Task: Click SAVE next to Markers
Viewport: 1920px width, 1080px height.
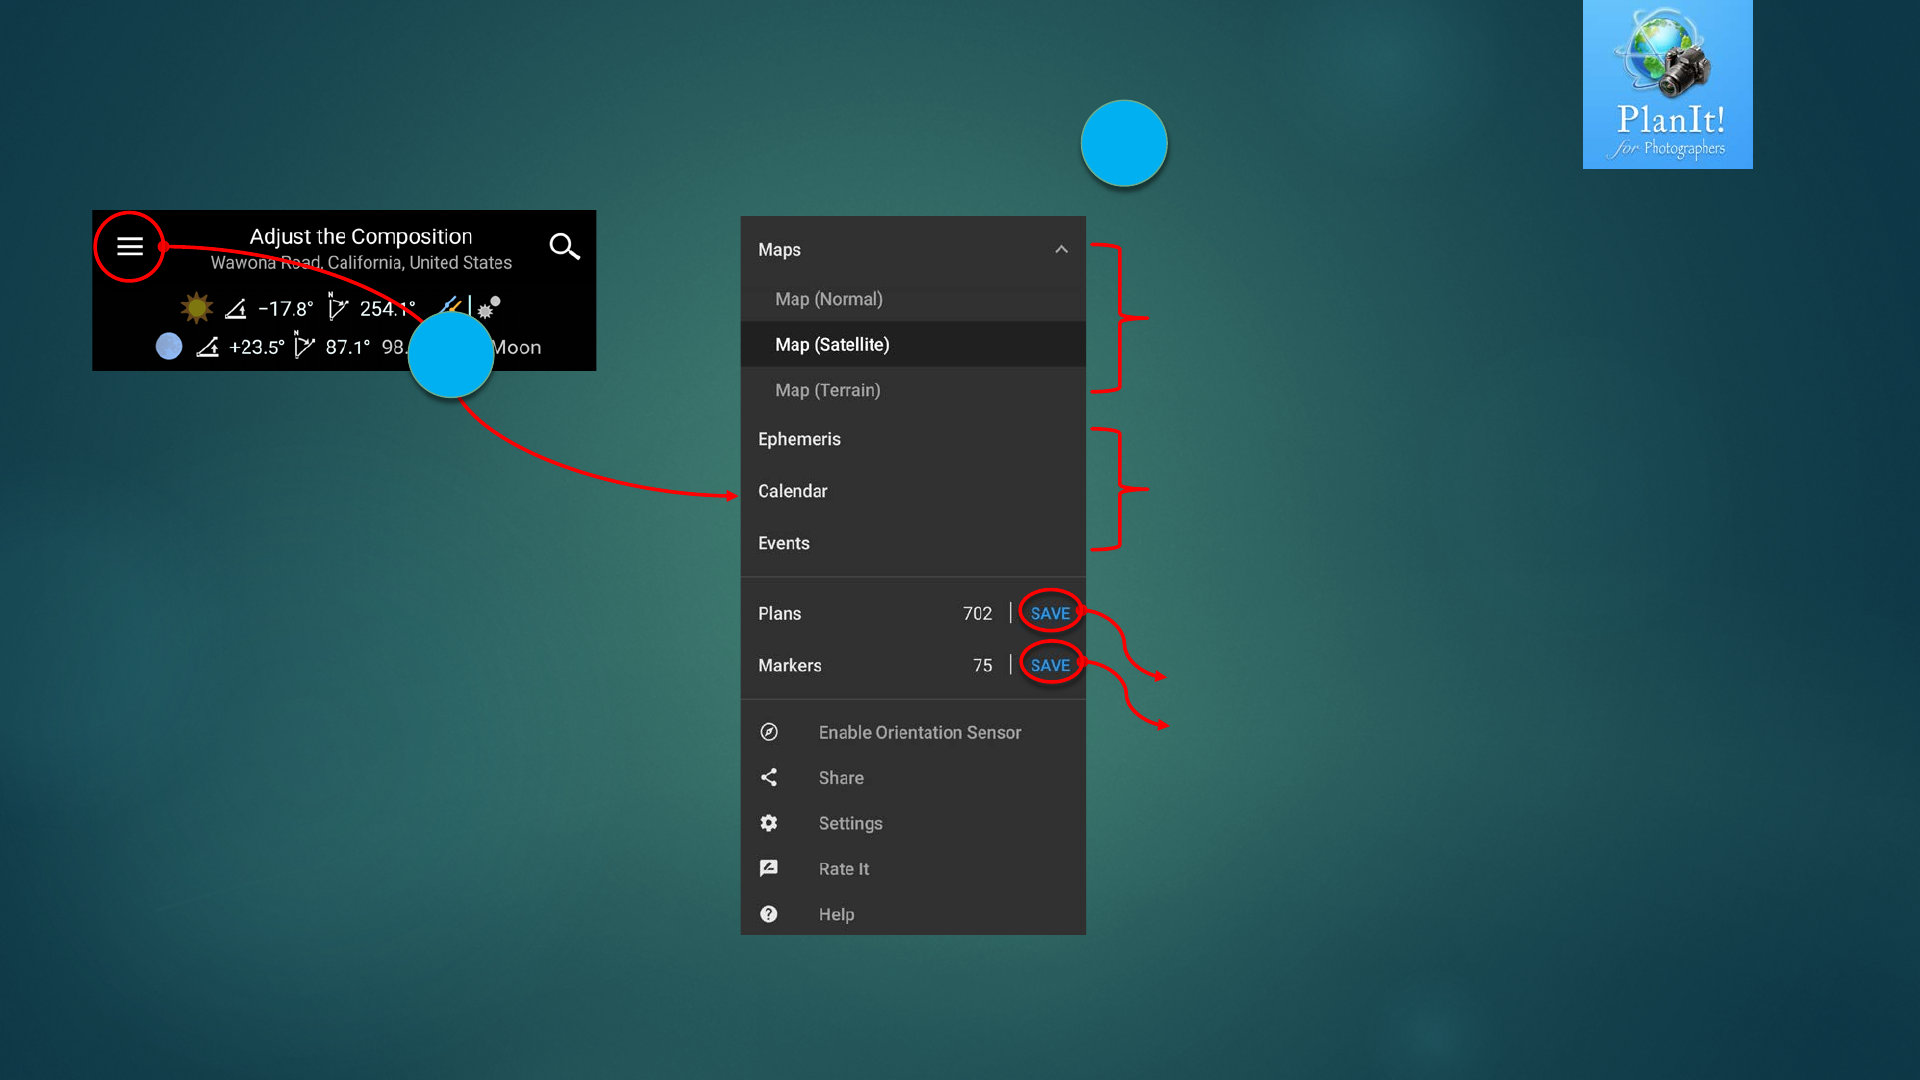Action: pyautogui.click(x=1050, y=665)
